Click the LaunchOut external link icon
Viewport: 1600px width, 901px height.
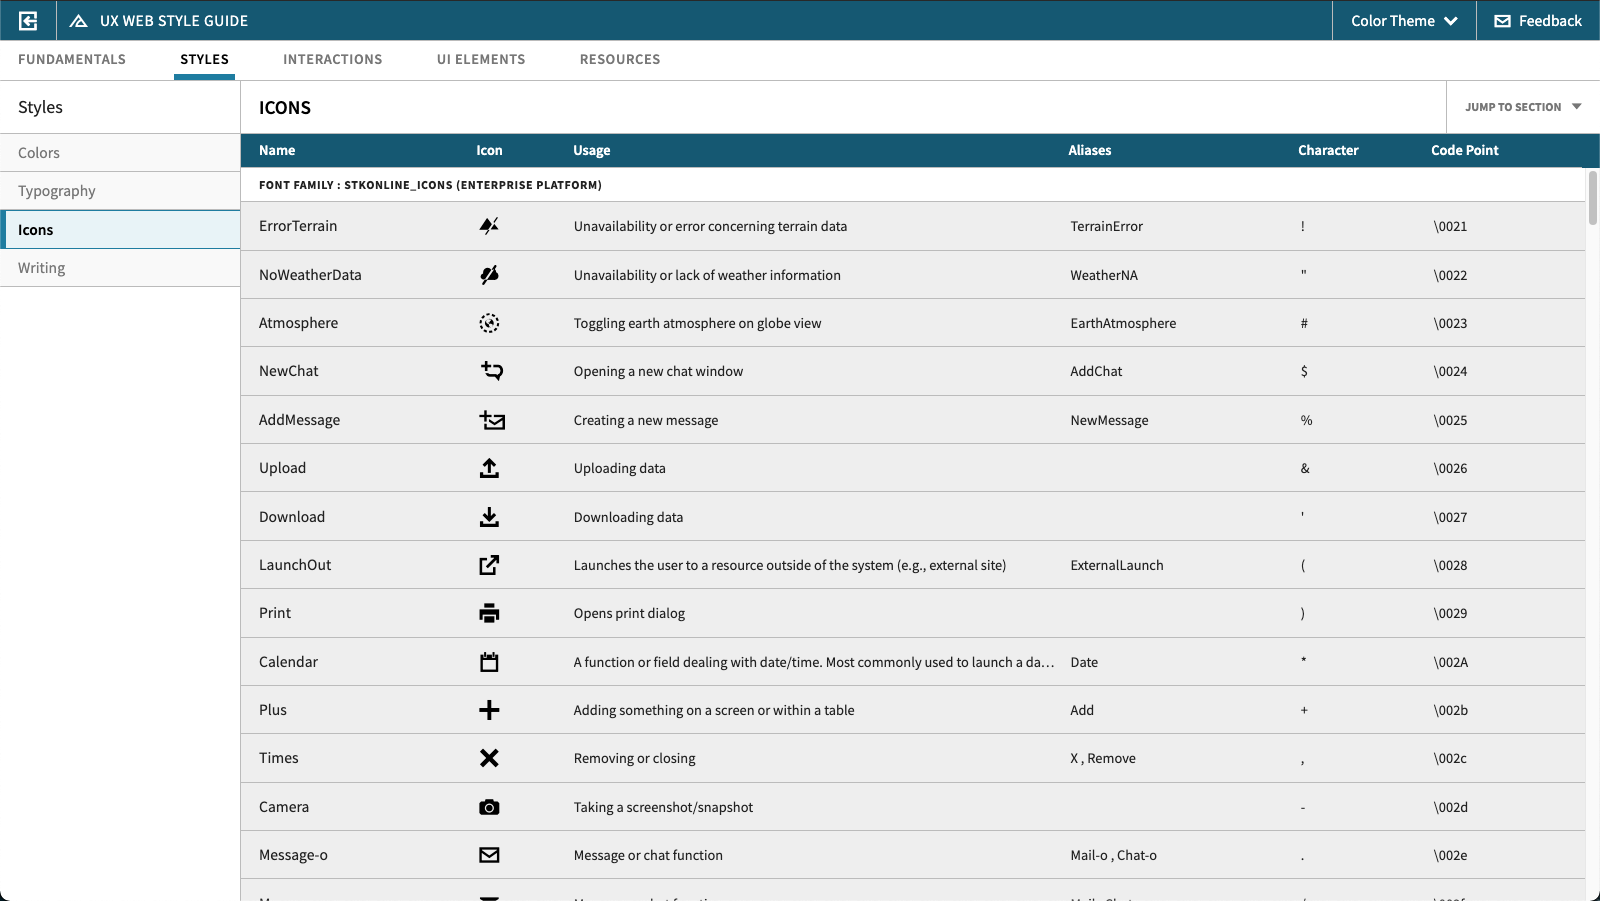(x=489, y=565)
